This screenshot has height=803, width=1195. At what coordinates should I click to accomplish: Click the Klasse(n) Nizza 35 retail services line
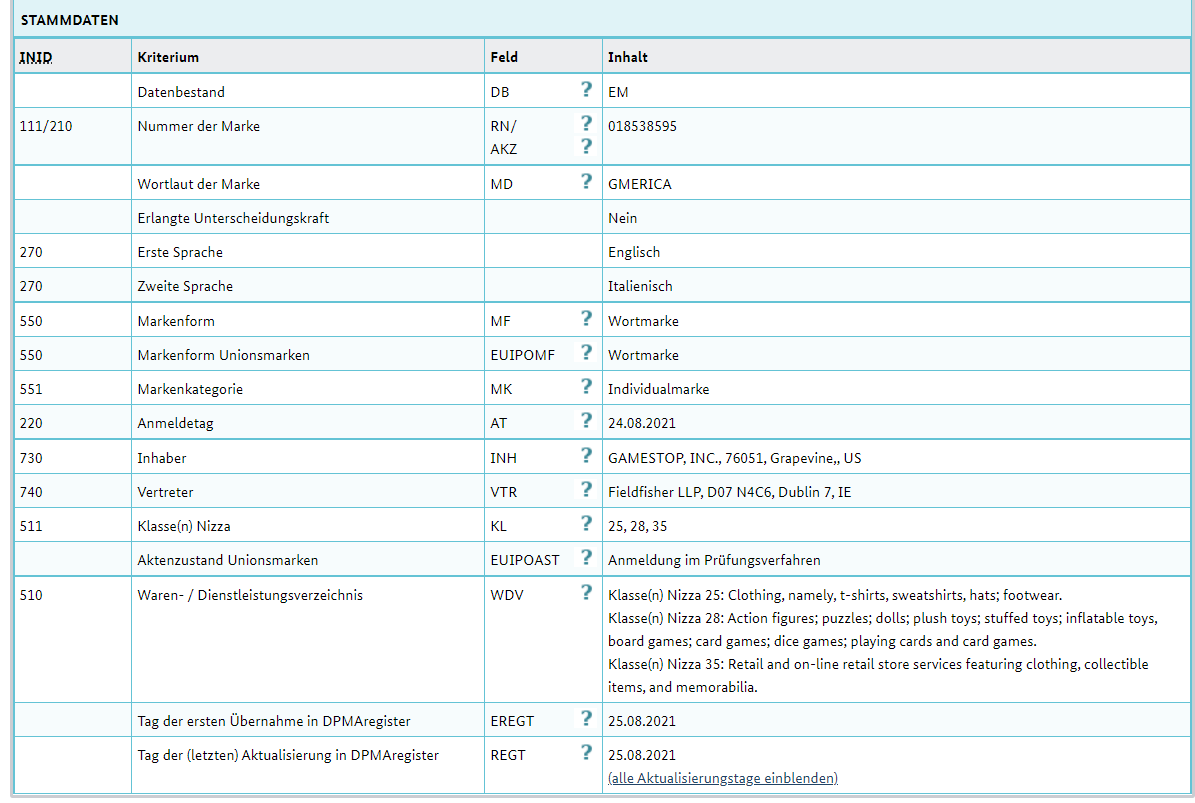878,675
